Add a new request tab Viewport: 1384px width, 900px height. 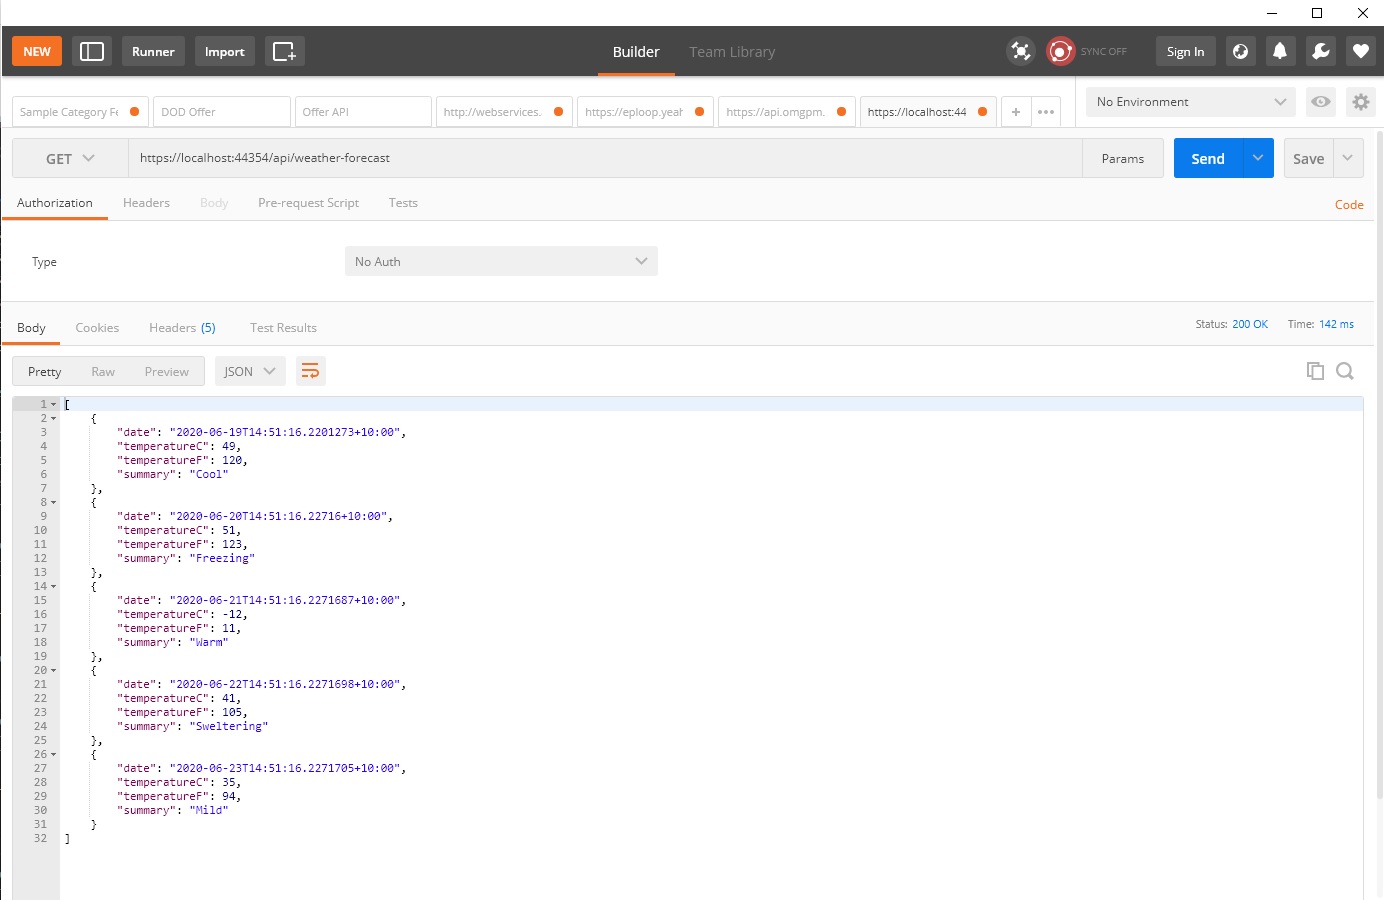pyautogui.click(x=1016, y=112)
